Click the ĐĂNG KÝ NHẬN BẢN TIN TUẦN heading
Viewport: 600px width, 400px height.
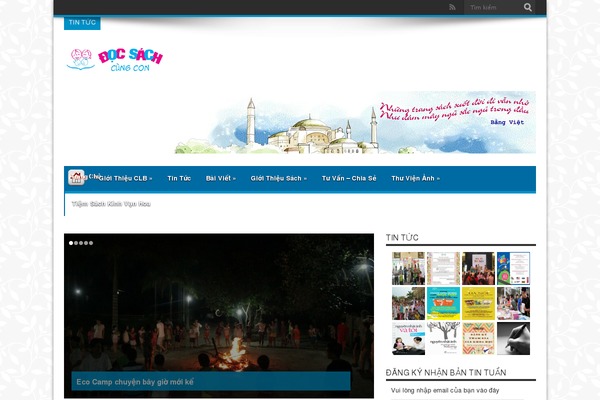coord(446,372)
